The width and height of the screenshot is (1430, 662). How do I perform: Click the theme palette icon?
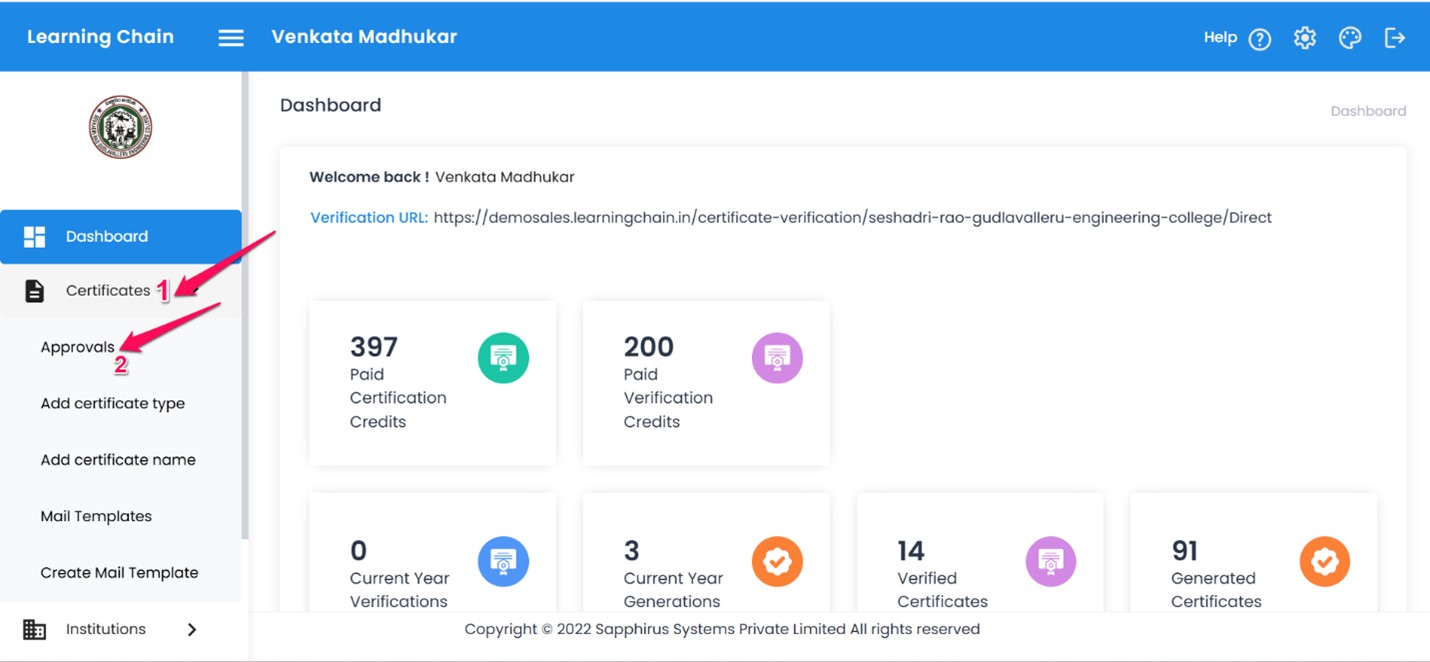click(x=1350, y=38)
